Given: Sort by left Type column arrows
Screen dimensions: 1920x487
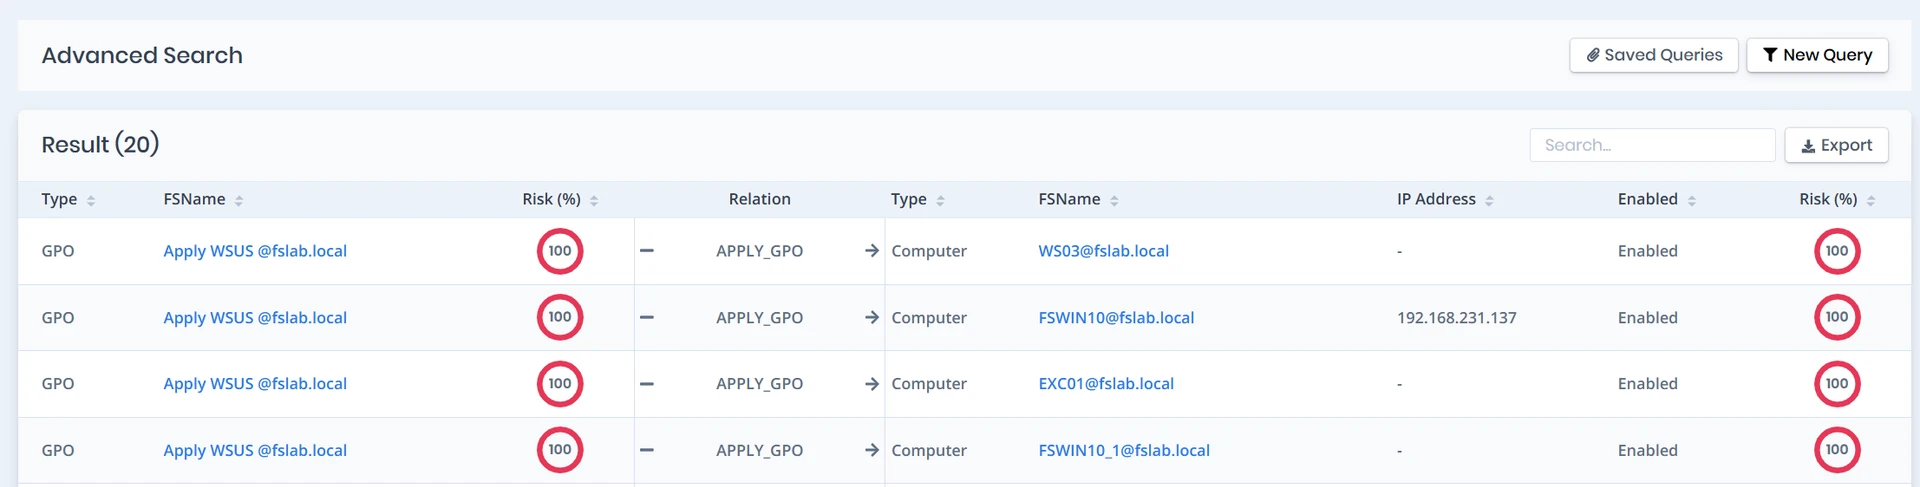Looking at the screenshot, I should tap(91, 201).
